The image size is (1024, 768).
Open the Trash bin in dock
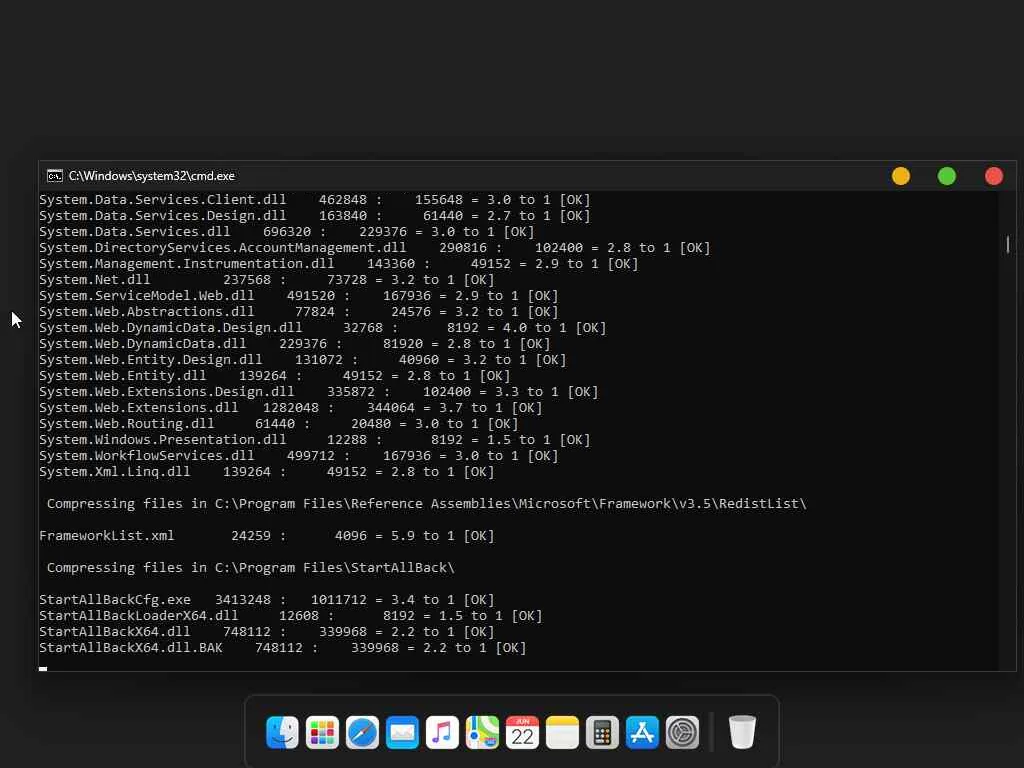(742, 732)
